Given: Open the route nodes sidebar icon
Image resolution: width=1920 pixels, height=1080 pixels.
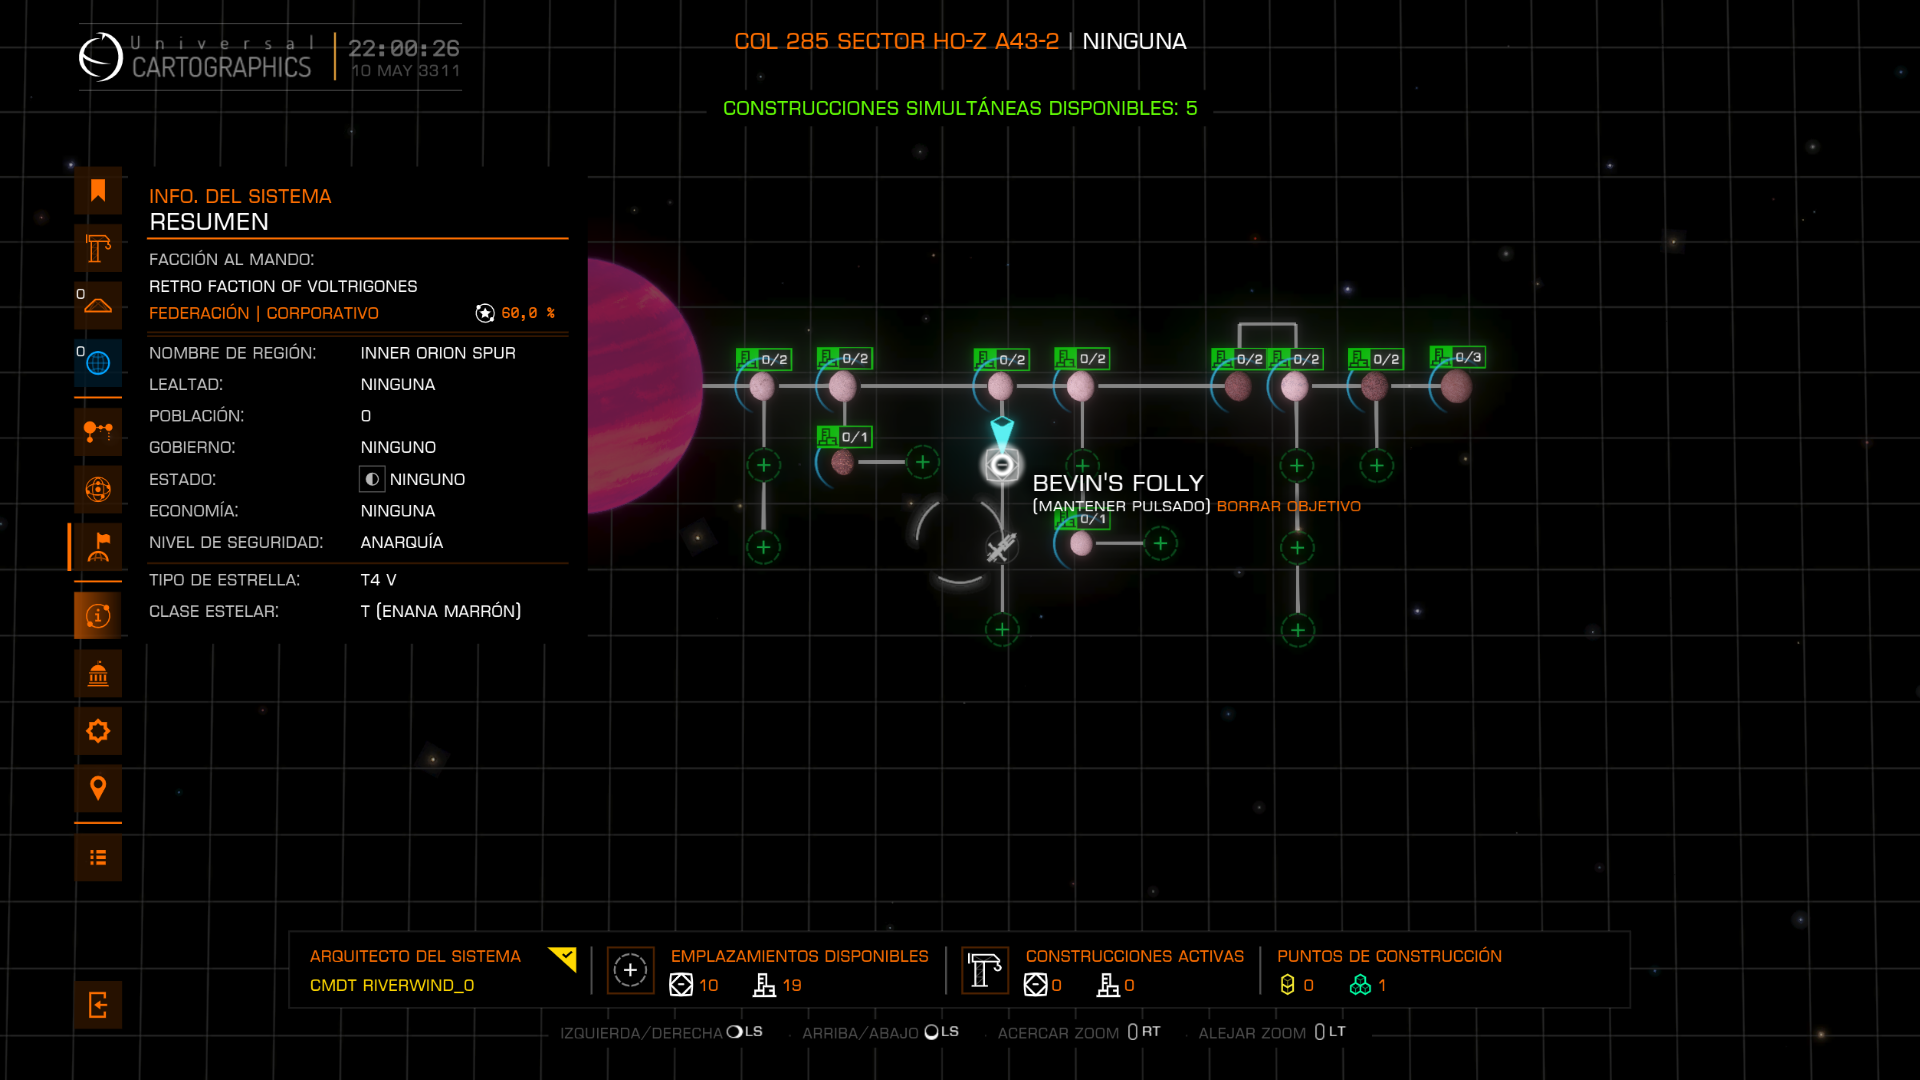Looking at the screenshot, I should tap(98, 432).
